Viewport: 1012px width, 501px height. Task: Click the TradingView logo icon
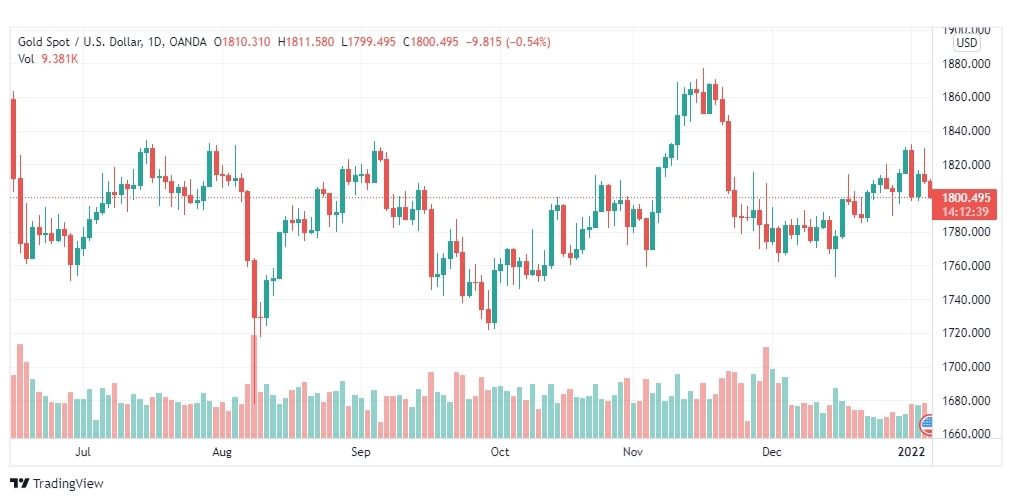click(x=20, y=484)
